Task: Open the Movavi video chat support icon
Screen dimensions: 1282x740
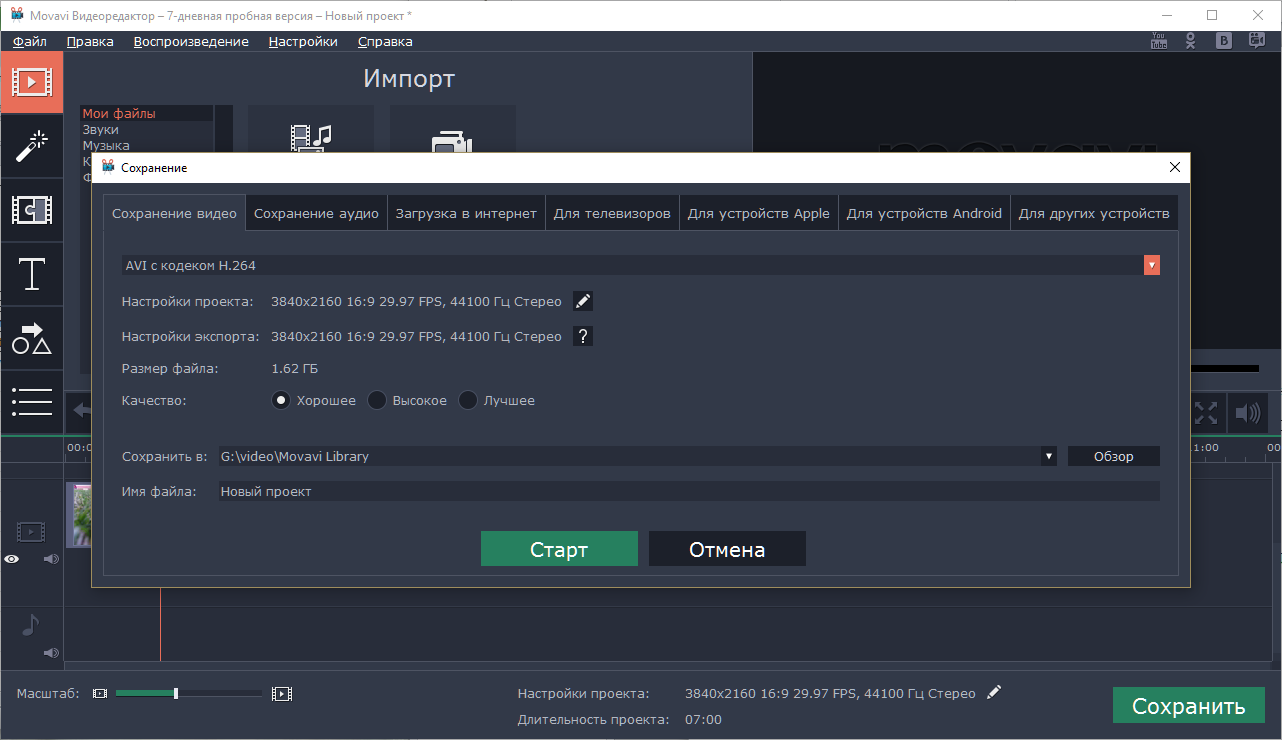Action: (1255, 41)
